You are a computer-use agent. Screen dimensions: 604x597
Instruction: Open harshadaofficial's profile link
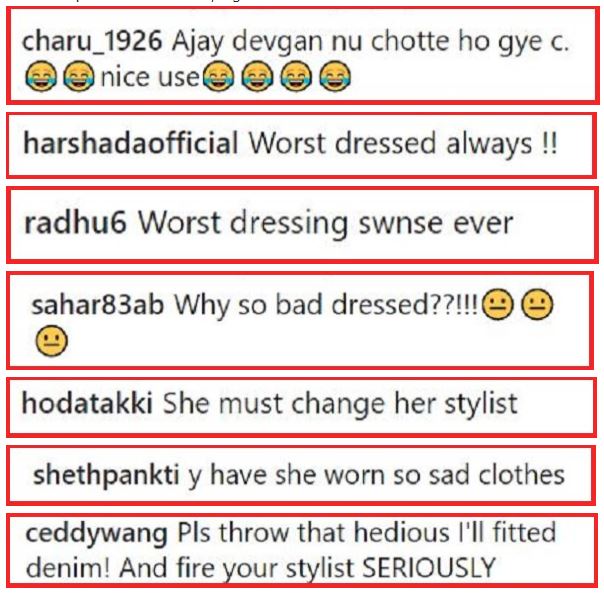click(131, 143)
